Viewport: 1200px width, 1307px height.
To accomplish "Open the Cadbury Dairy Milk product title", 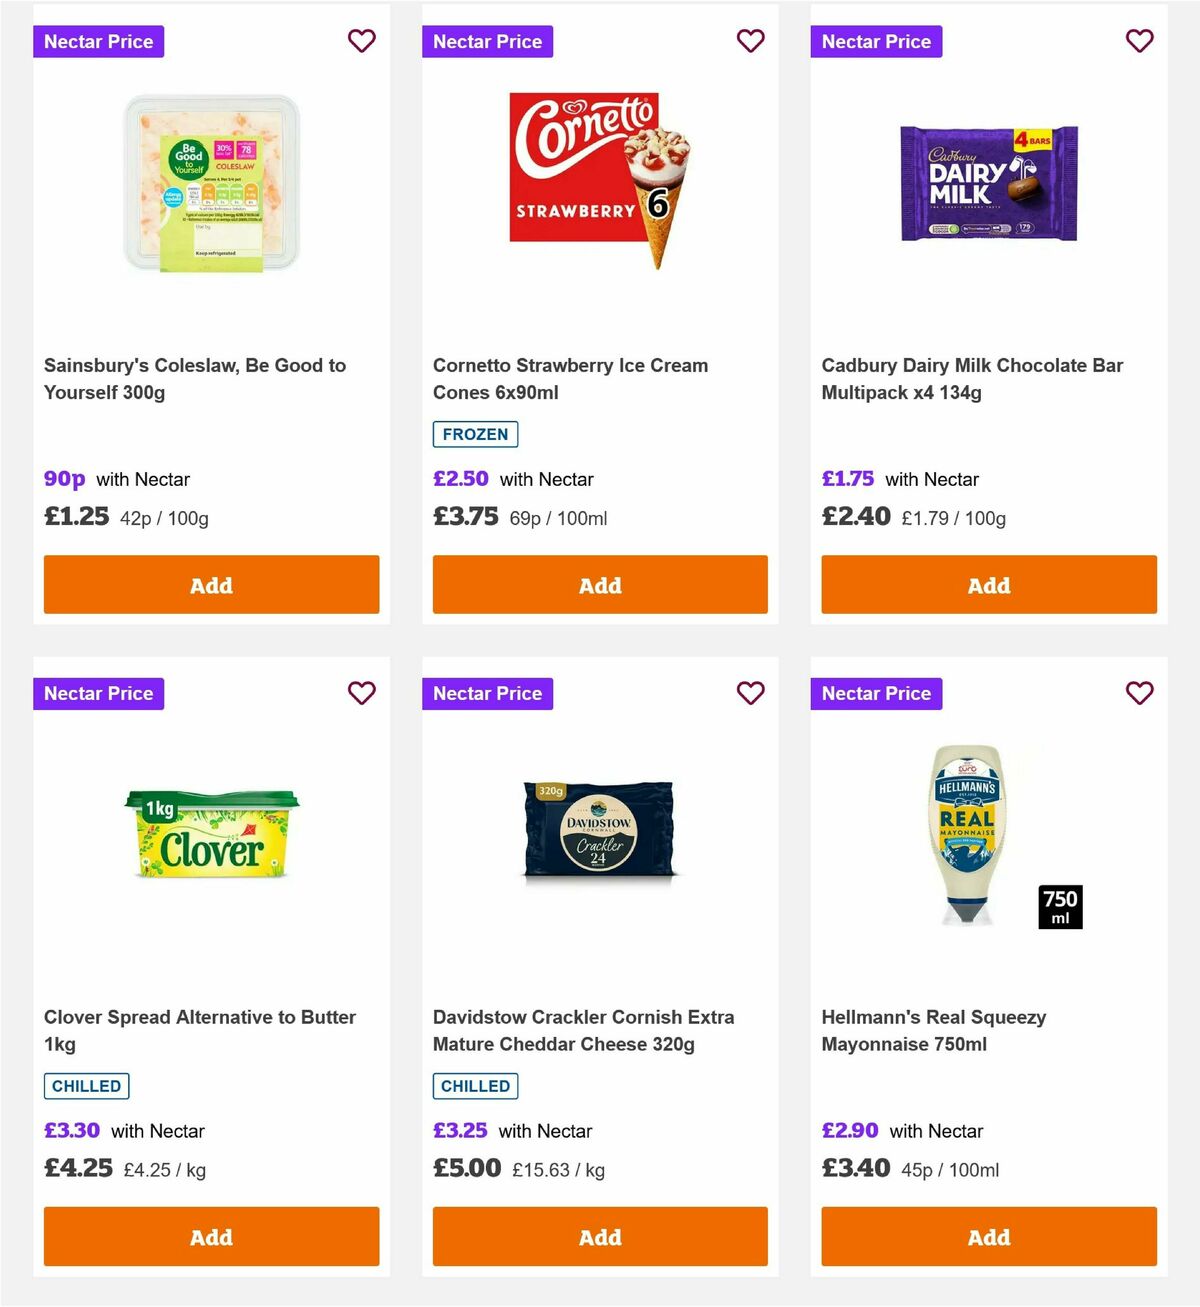I will pyautogui.click(x=973, y=378).
